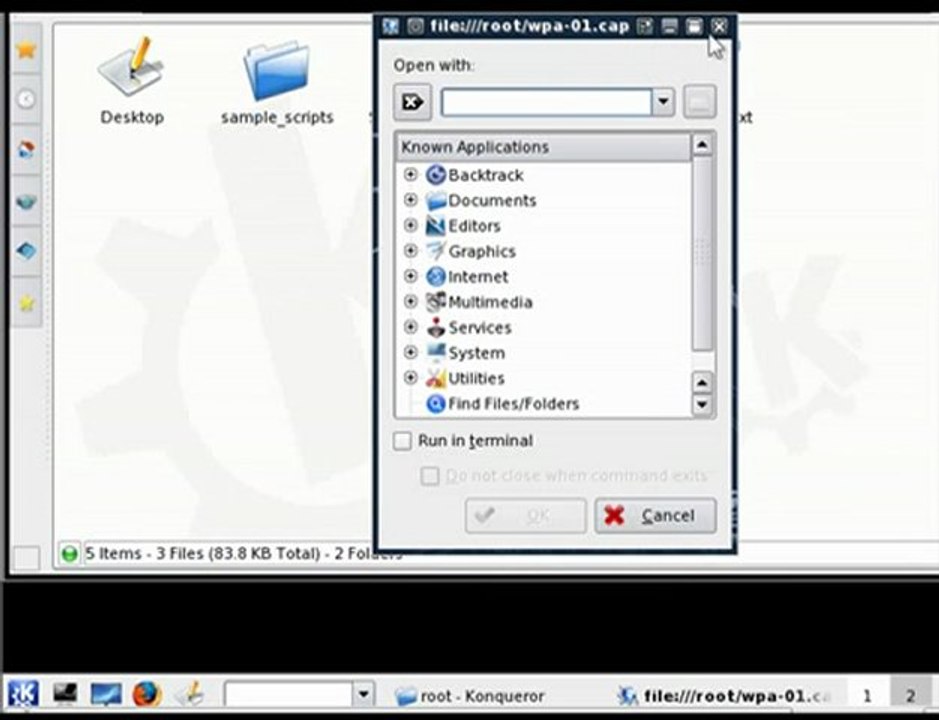Open the sample_scripts folder icon
This screenshot has width=939, height=720.
coord(276,69)
